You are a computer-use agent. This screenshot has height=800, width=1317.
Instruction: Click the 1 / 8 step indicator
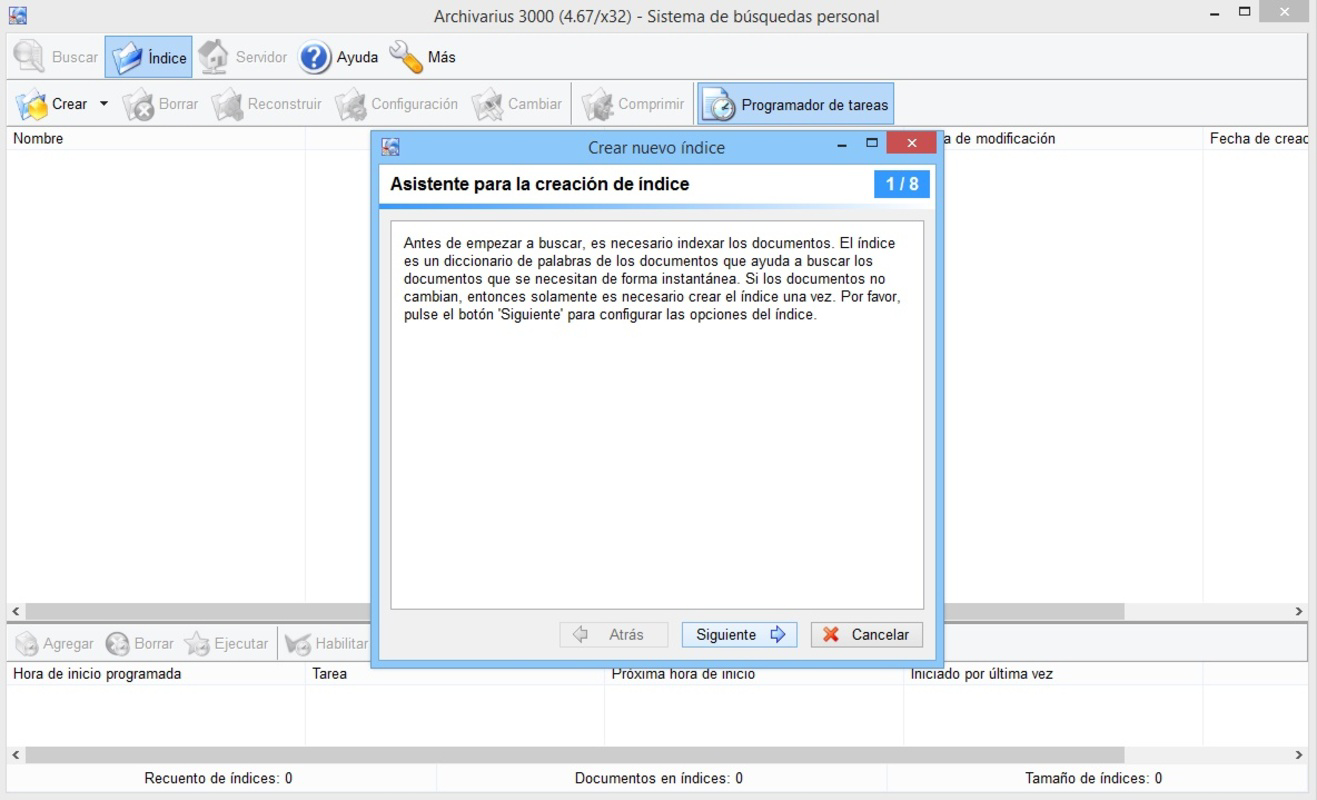[902, 184]
